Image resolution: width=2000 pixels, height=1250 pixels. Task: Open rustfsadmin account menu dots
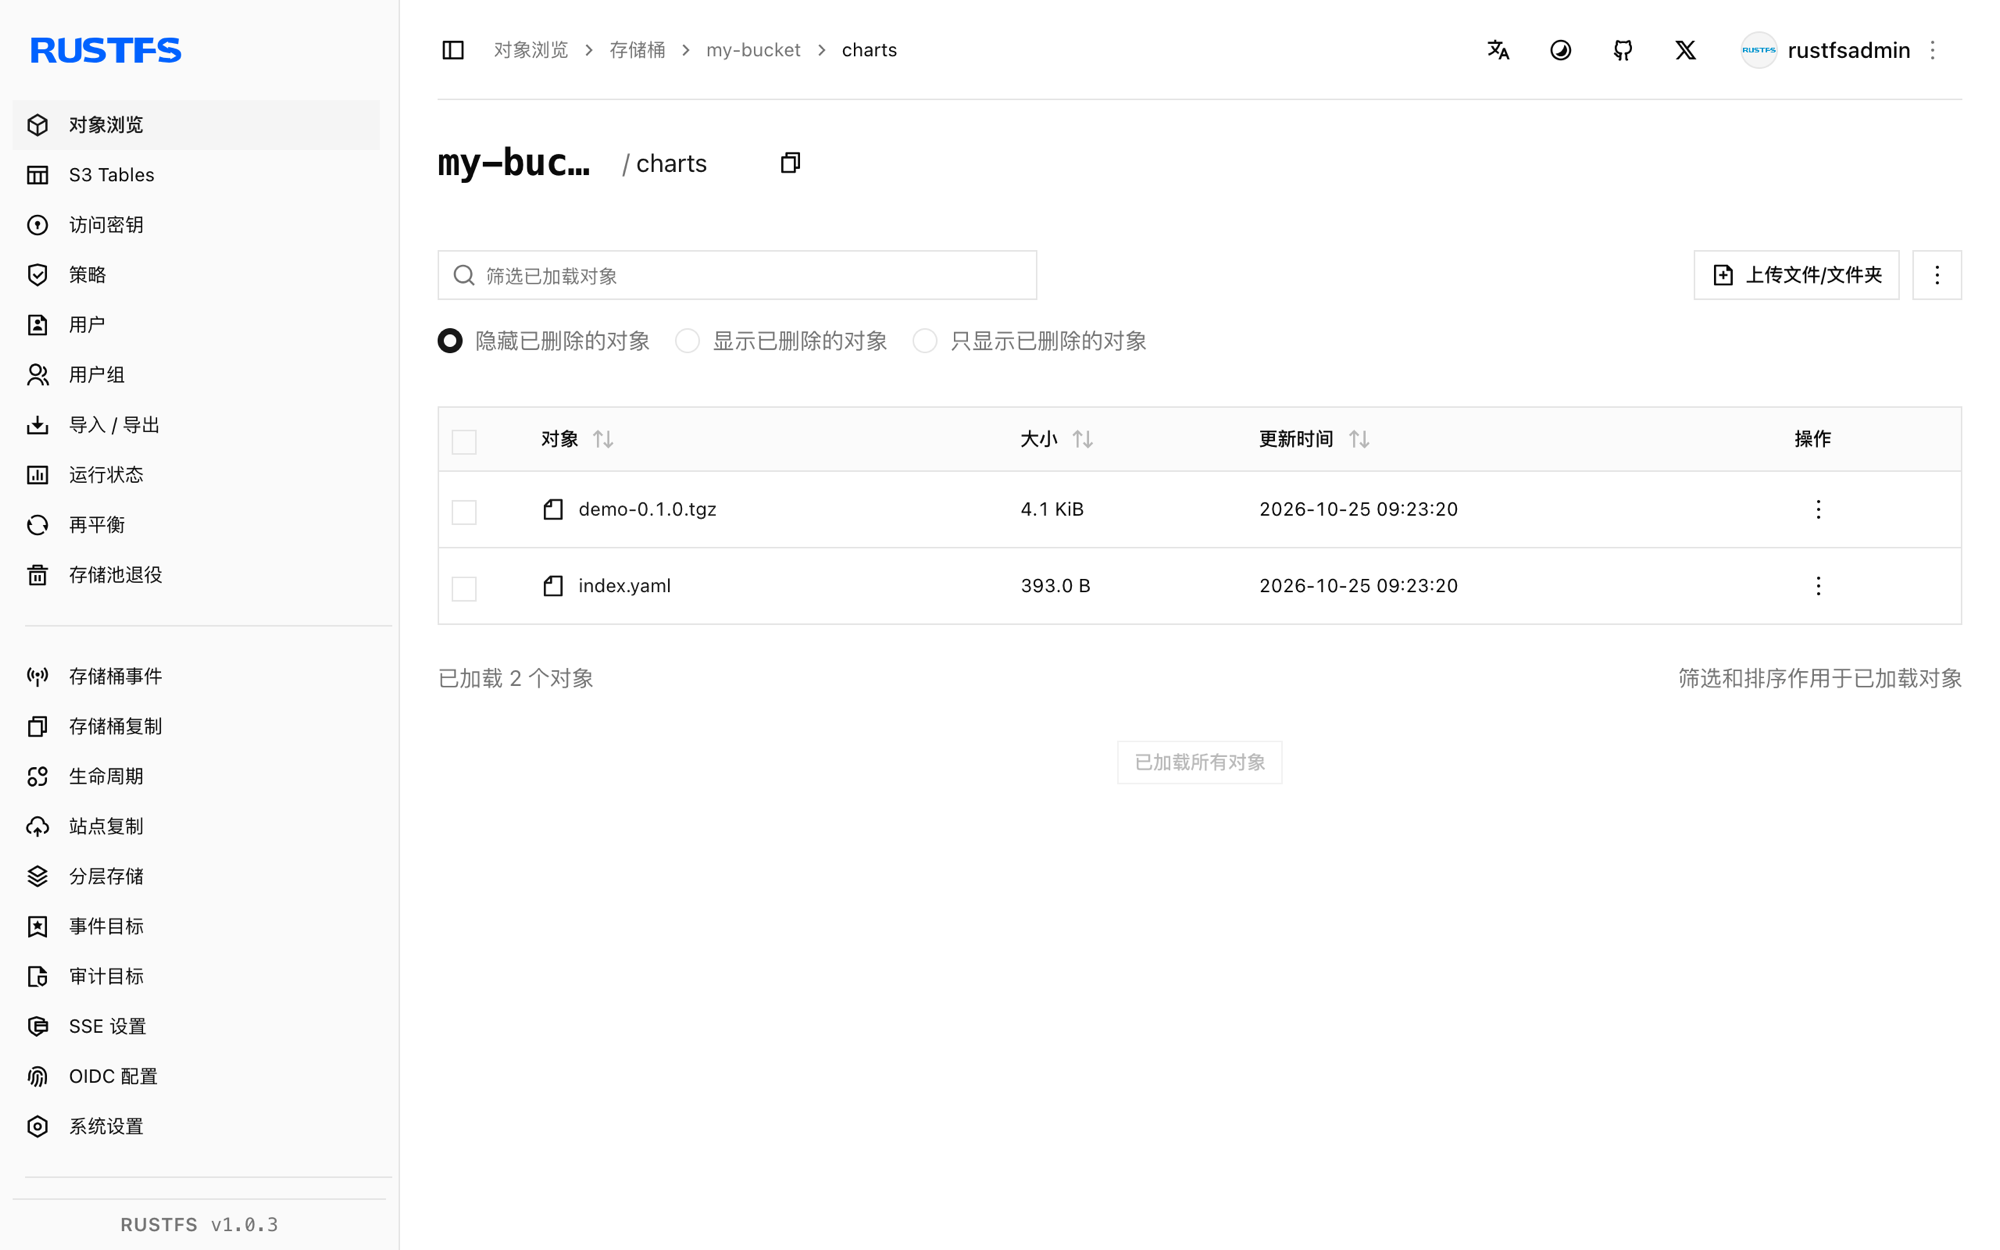tap(1933, 50)
